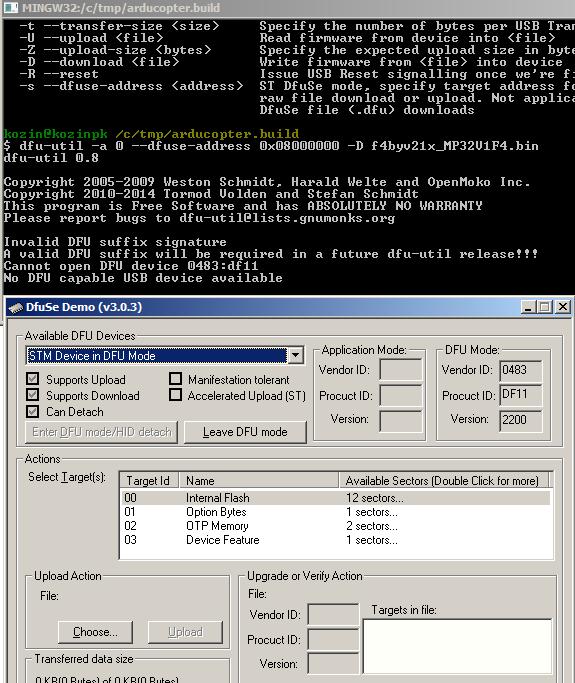This screenshot has width=575, height=683.
Task: Enable Accelerated Upload (ST) checkbox
Action: pyautogui.click(x=175, y=395)
